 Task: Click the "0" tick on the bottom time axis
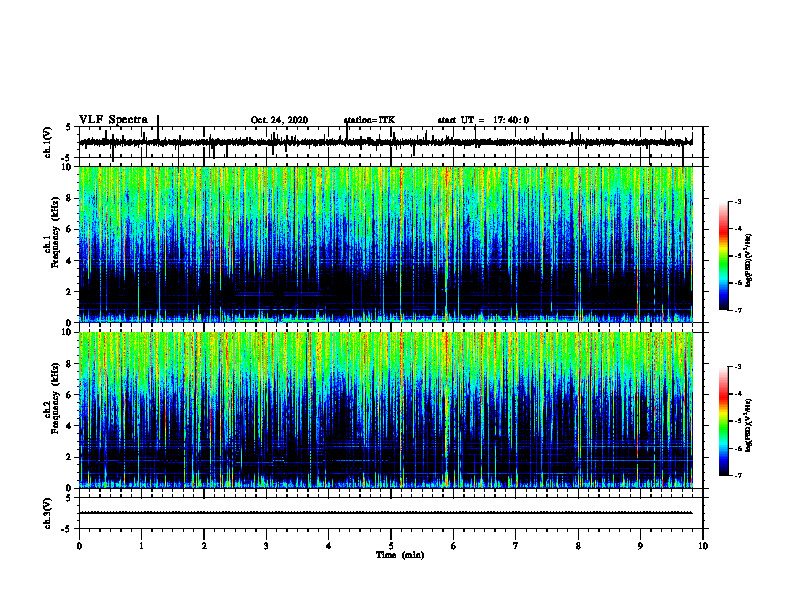click(x=79, y=546)
